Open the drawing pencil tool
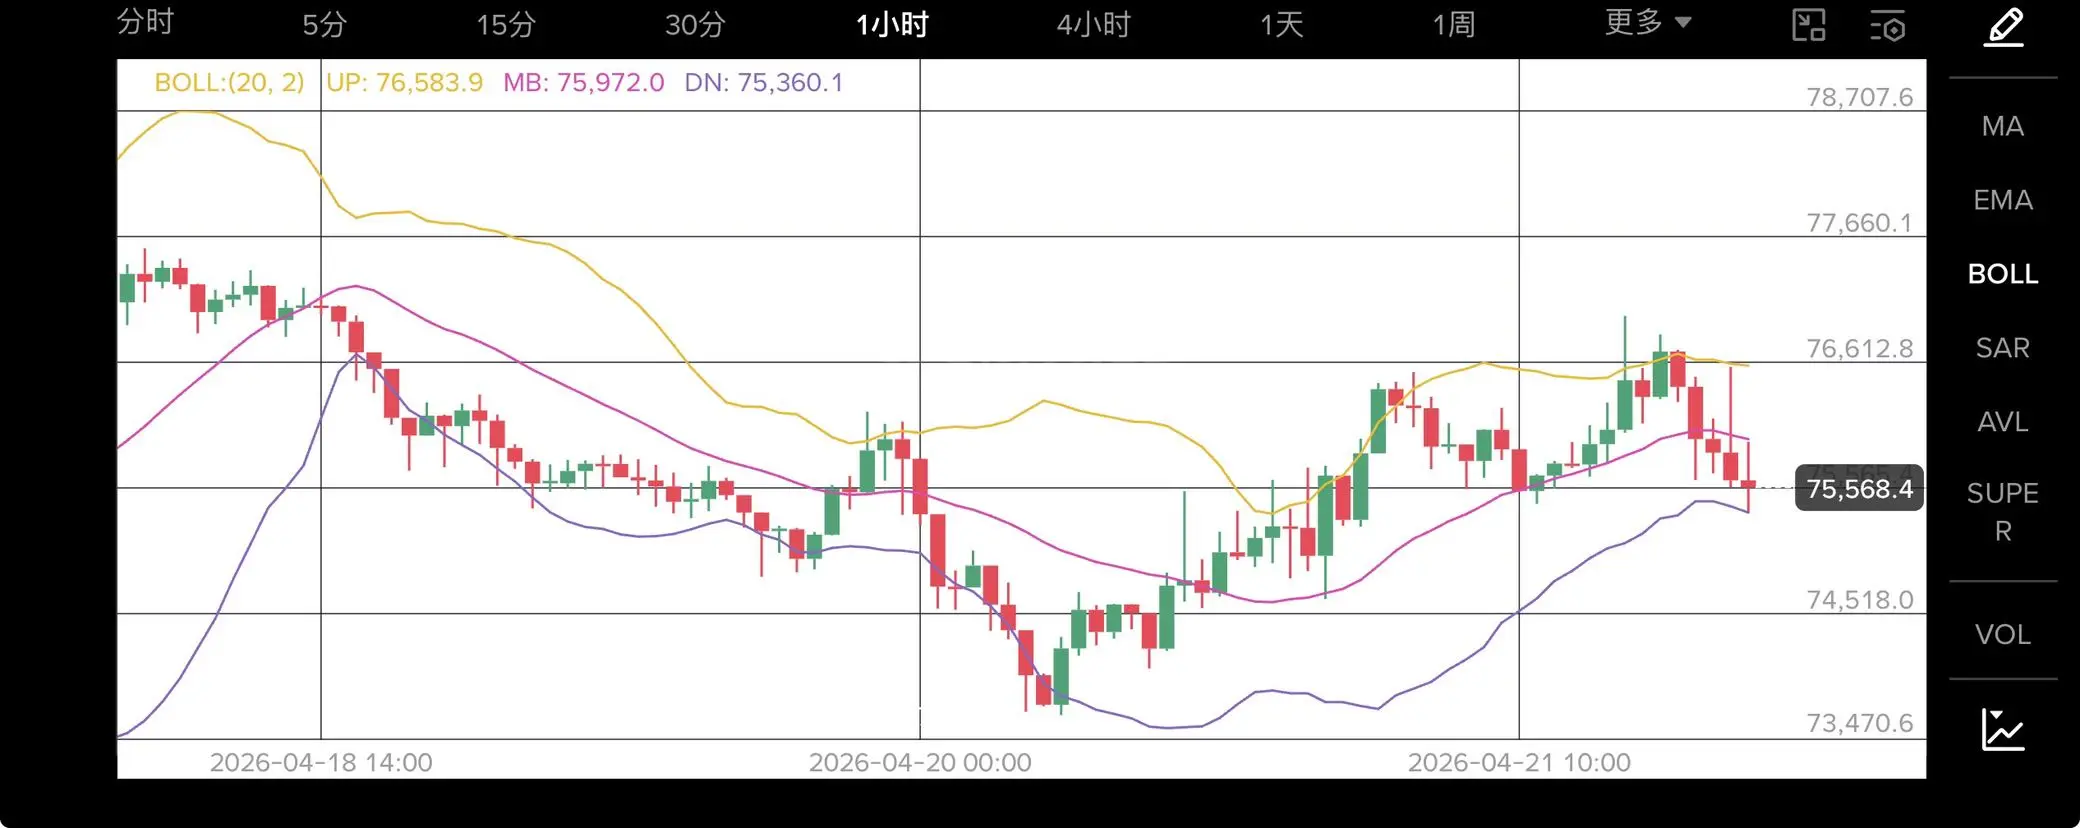 pos(2003,27)
